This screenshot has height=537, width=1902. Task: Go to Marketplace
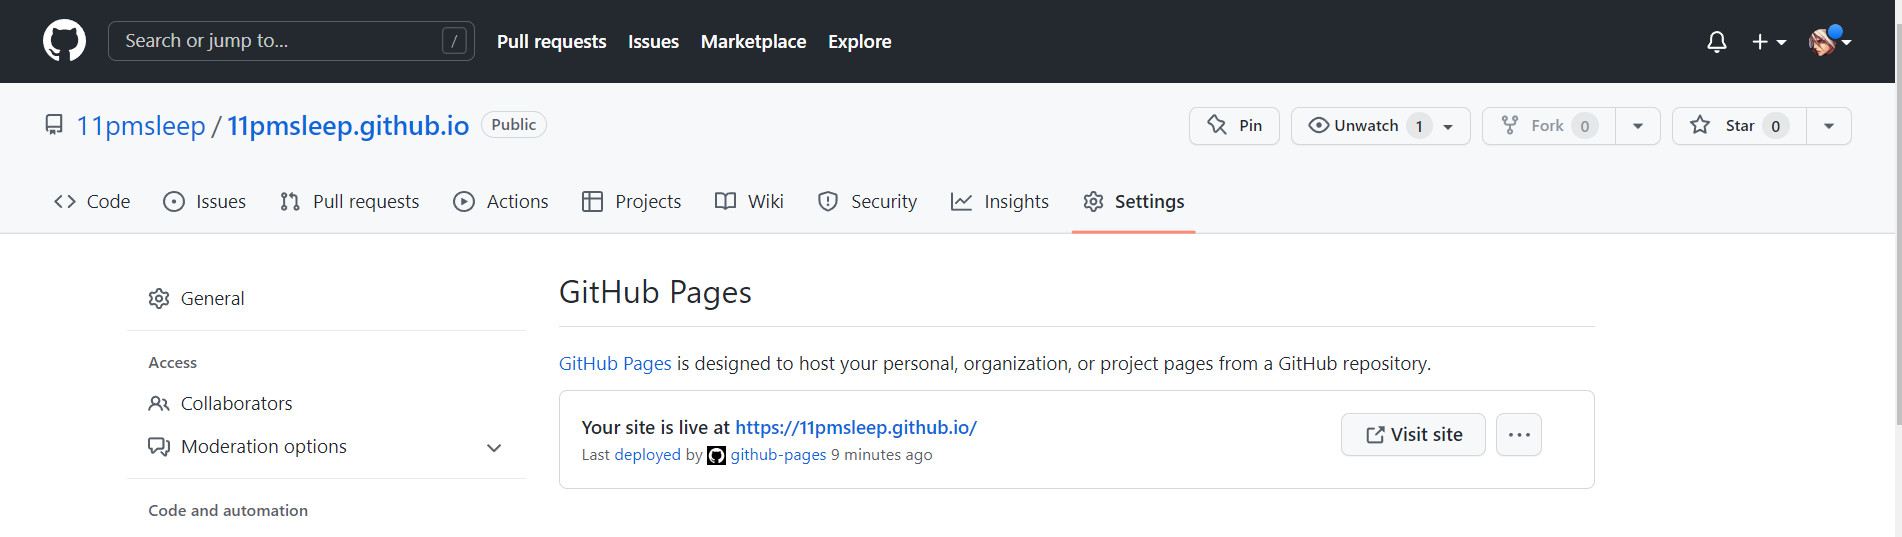coord(753,42)
